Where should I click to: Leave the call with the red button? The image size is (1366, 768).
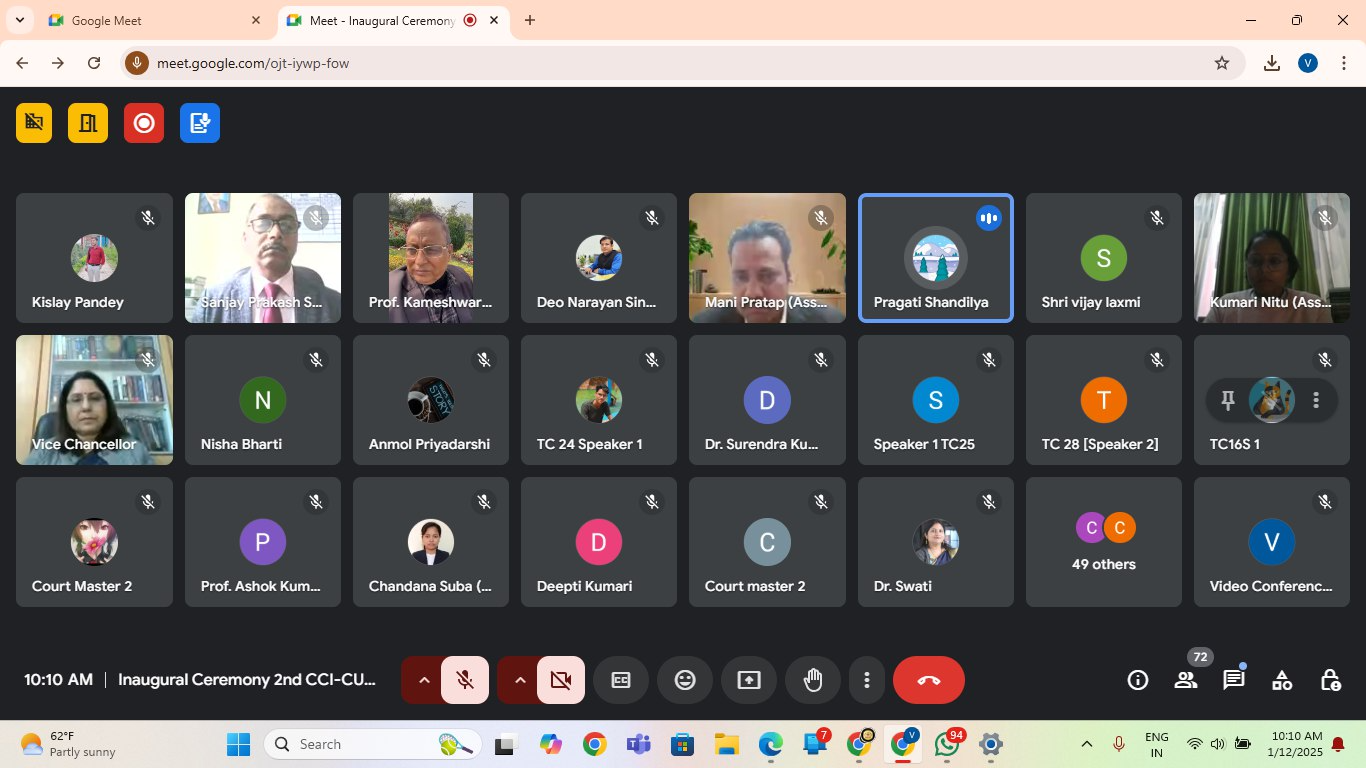tap(928, 680)
